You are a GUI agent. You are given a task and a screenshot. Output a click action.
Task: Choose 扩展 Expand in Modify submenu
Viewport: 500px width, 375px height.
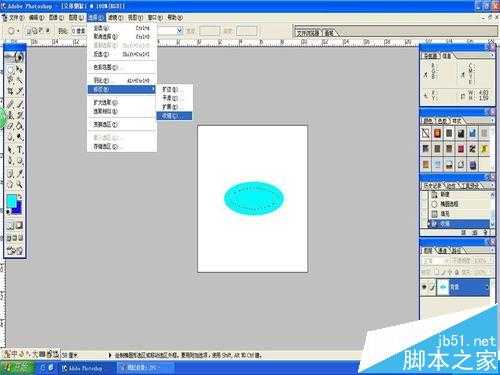(x=174, y=107)
